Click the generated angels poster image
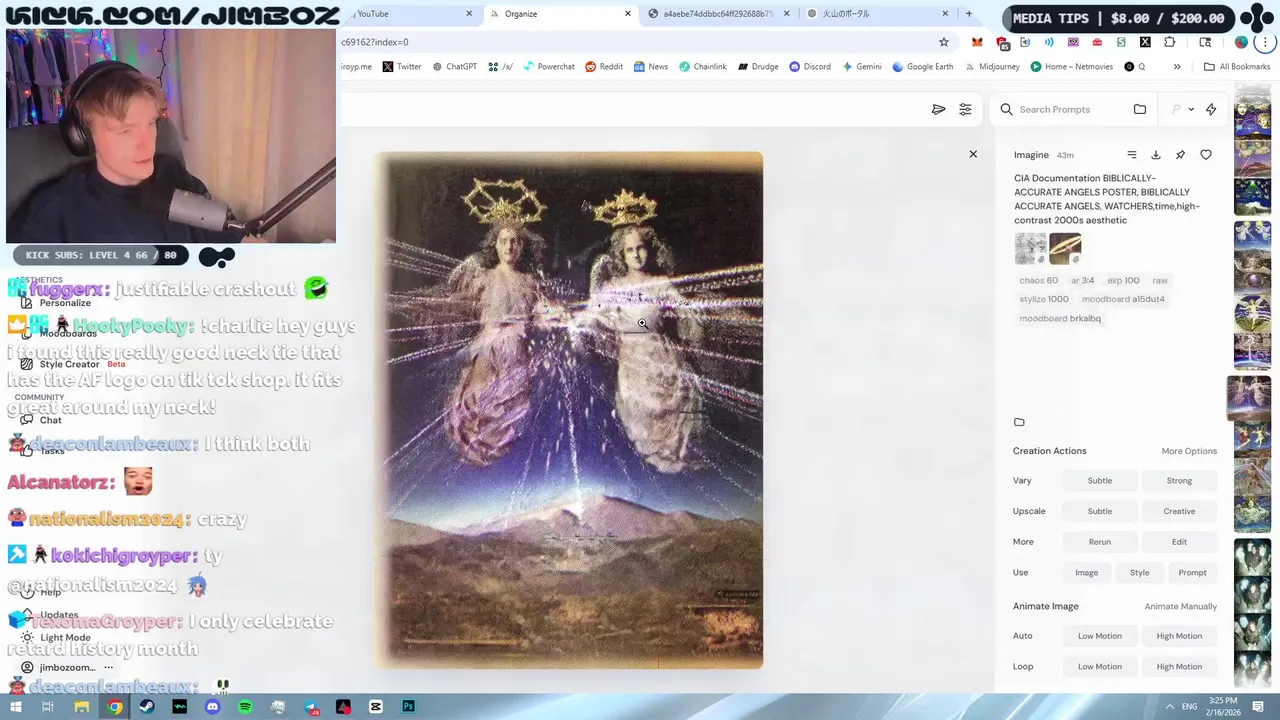Viewport: 1280px width, 720px height. (x=570, y=410)
